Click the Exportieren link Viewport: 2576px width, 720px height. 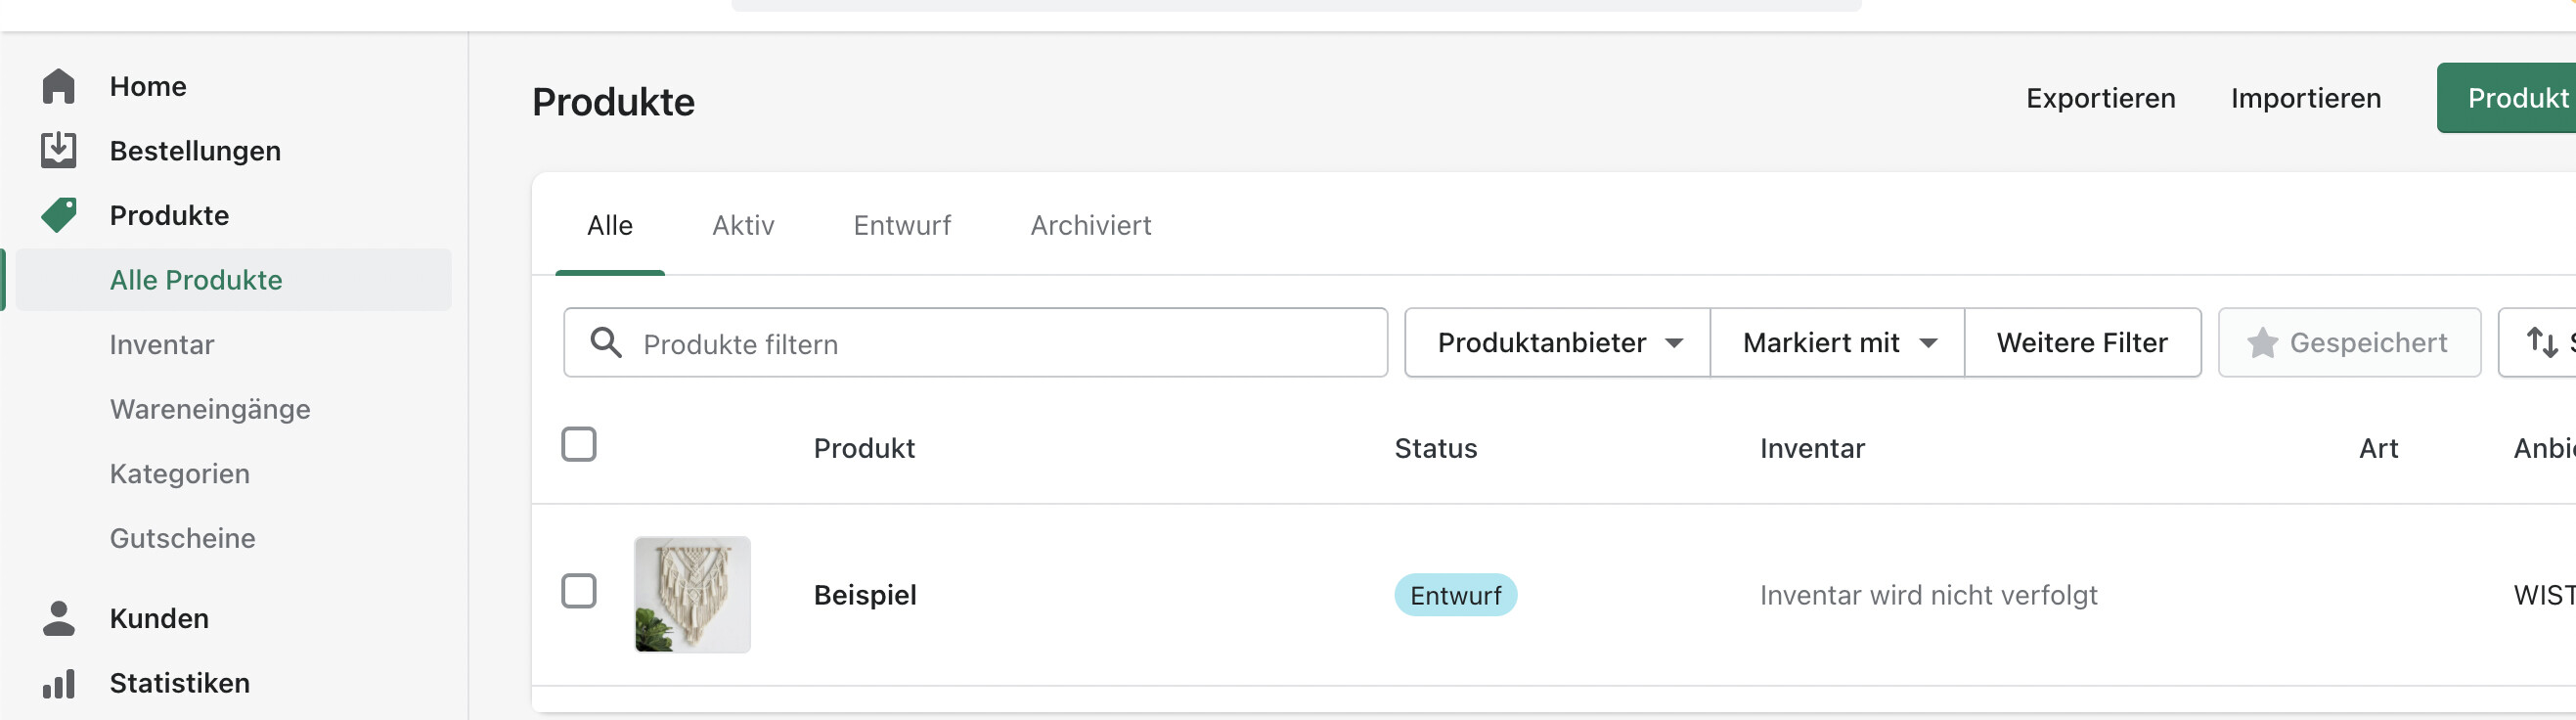pyautogui.click(x=2100, y=98)
